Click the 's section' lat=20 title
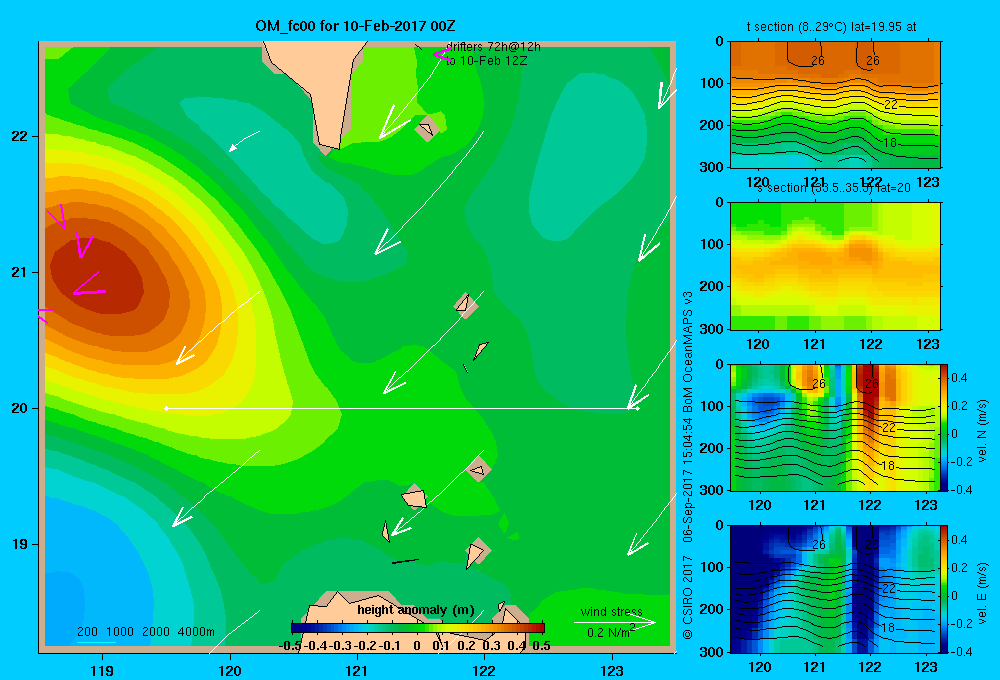The width and height of the screenshot is (1000, 680). [x=834, y=188]
